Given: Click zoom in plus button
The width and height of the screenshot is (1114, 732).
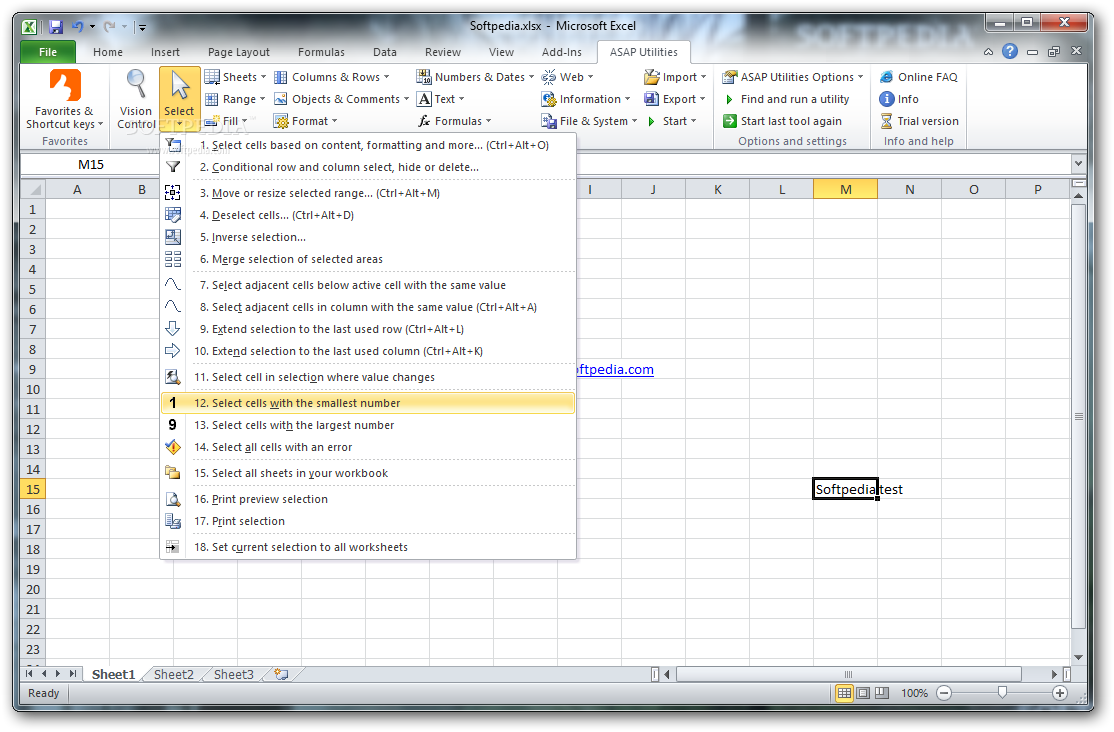Looking at the screenshot, I should coord(1059,693).
